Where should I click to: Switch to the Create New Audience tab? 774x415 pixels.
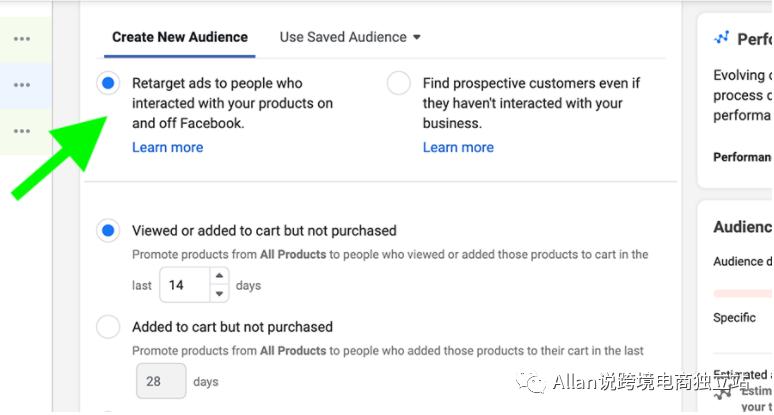[180, 37]
